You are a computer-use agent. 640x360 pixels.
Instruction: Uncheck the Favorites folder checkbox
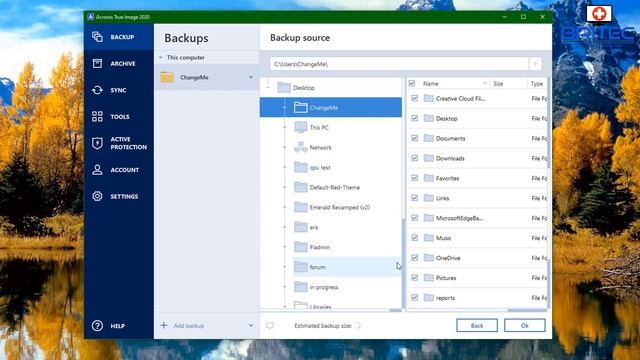click(415, 178)
